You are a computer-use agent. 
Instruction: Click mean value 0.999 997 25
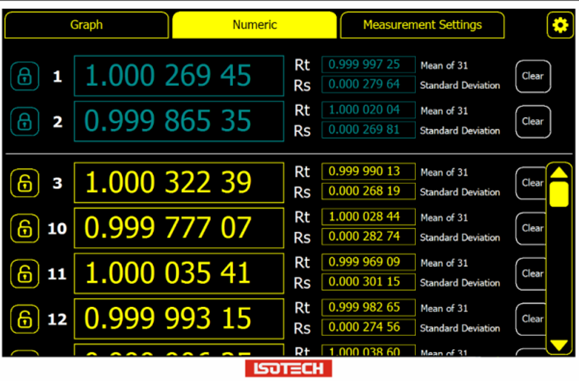tap(369, 65)
